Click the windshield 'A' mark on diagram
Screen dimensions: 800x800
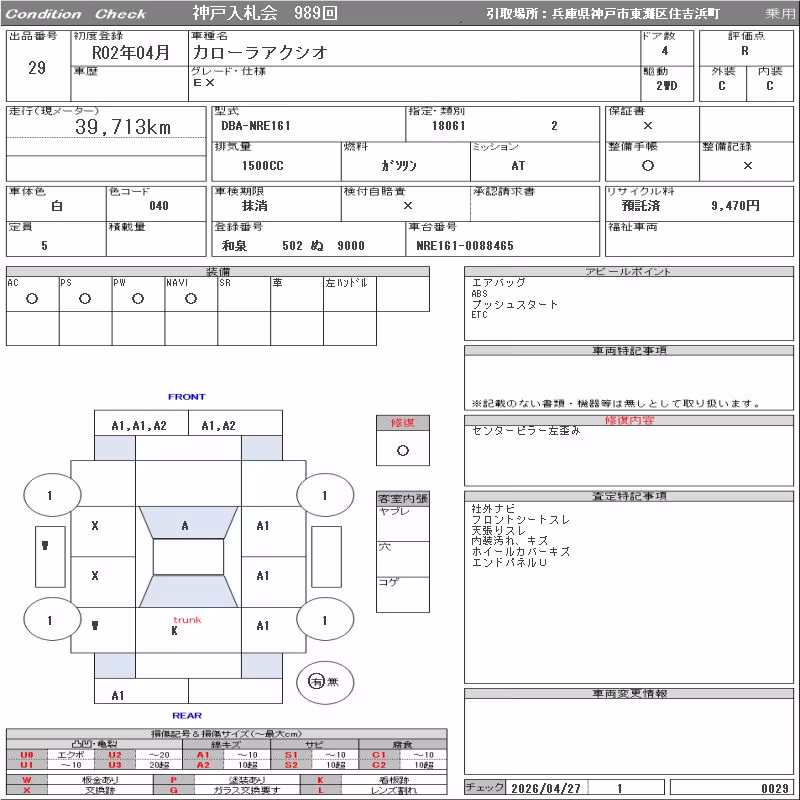[185, 526]
